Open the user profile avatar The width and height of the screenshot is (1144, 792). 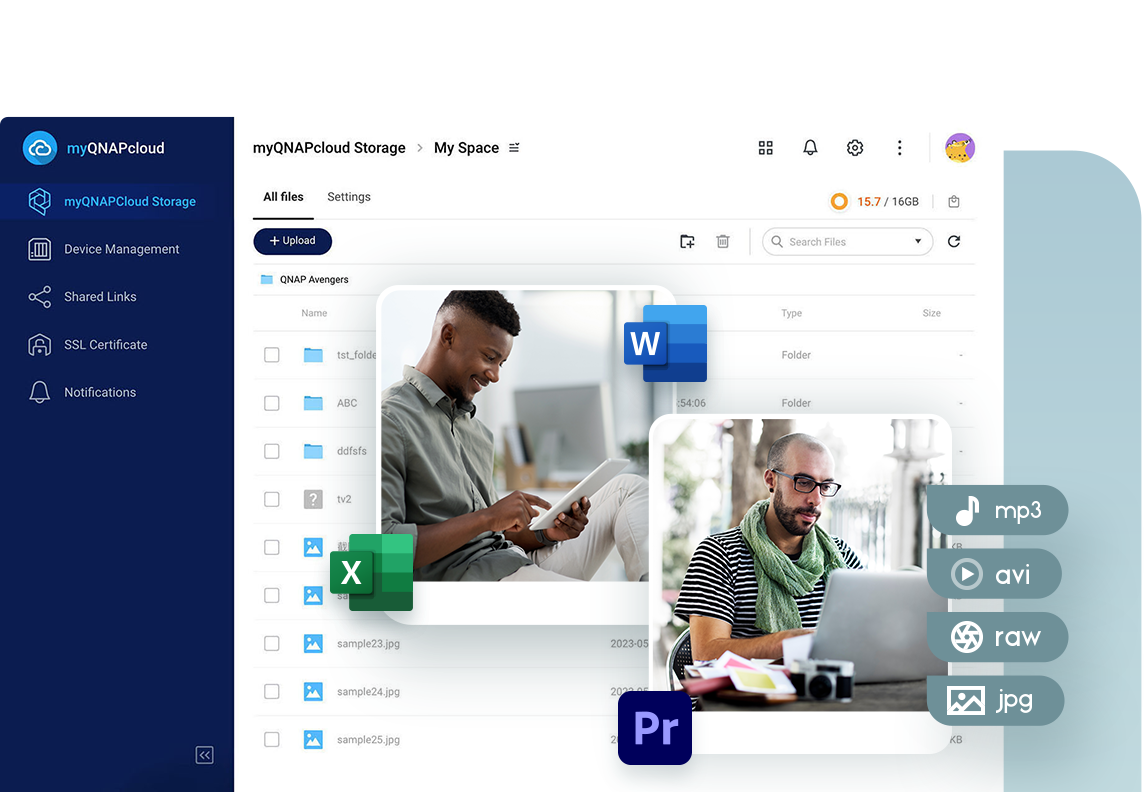[x=959, y=148]
